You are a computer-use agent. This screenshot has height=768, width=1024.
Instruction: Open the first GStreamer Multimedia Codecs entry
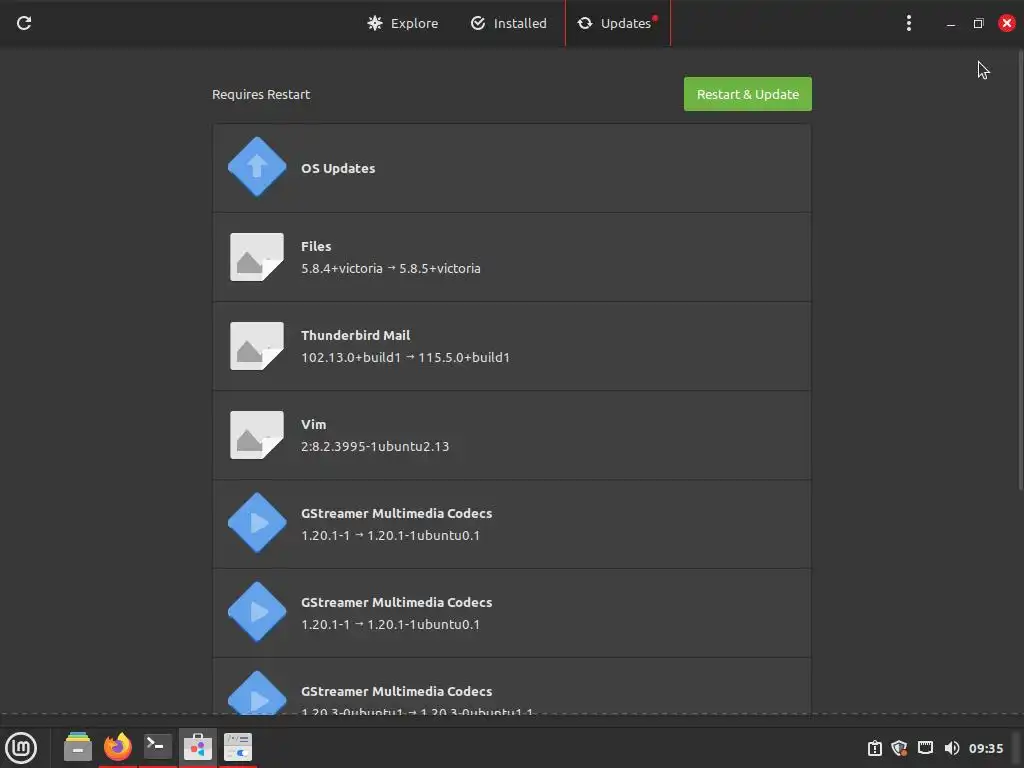(512, 524)
